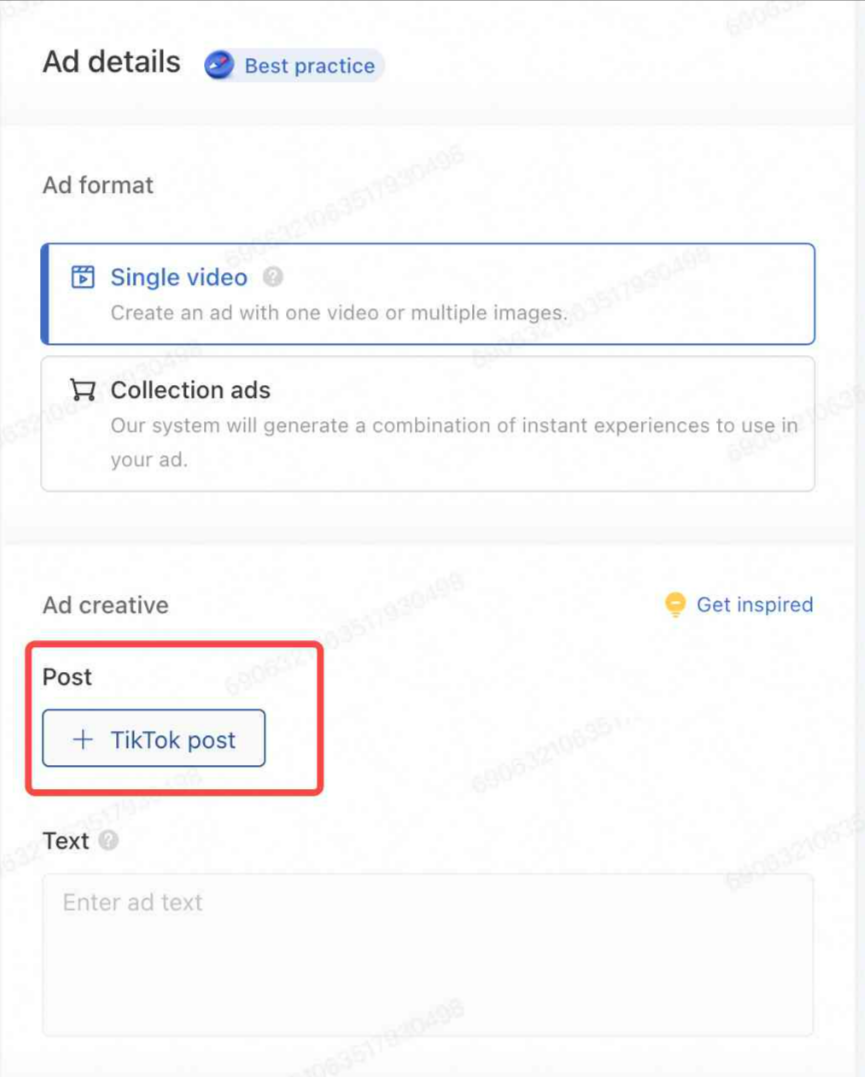Choose the Collection ads format option
The width and height of the screenshot is (865, 1077).
pyautogui.click(x=428, y=424)
